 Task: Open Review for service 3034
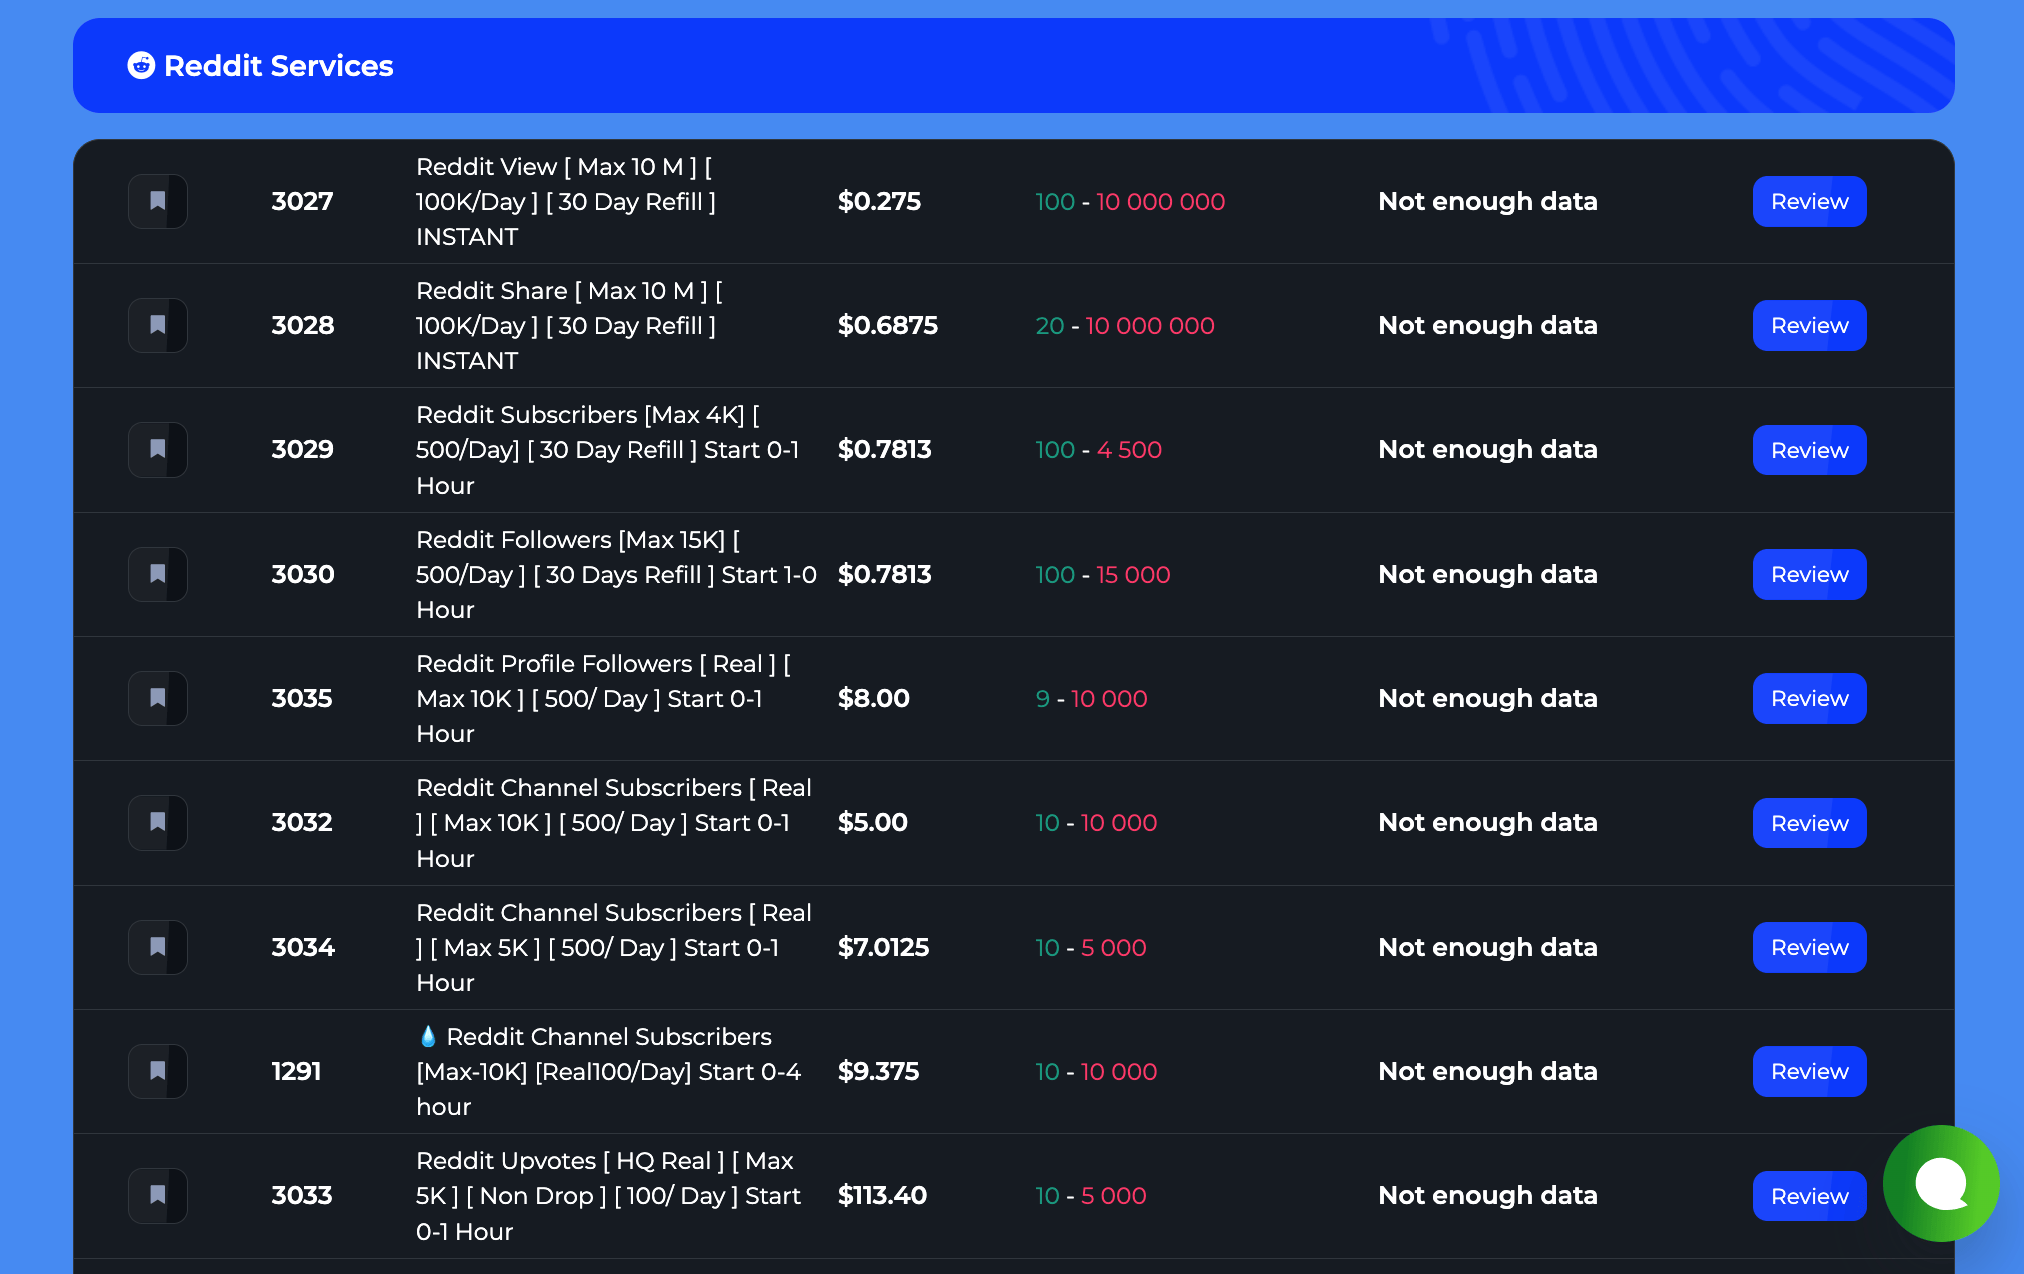(1808, 947)
